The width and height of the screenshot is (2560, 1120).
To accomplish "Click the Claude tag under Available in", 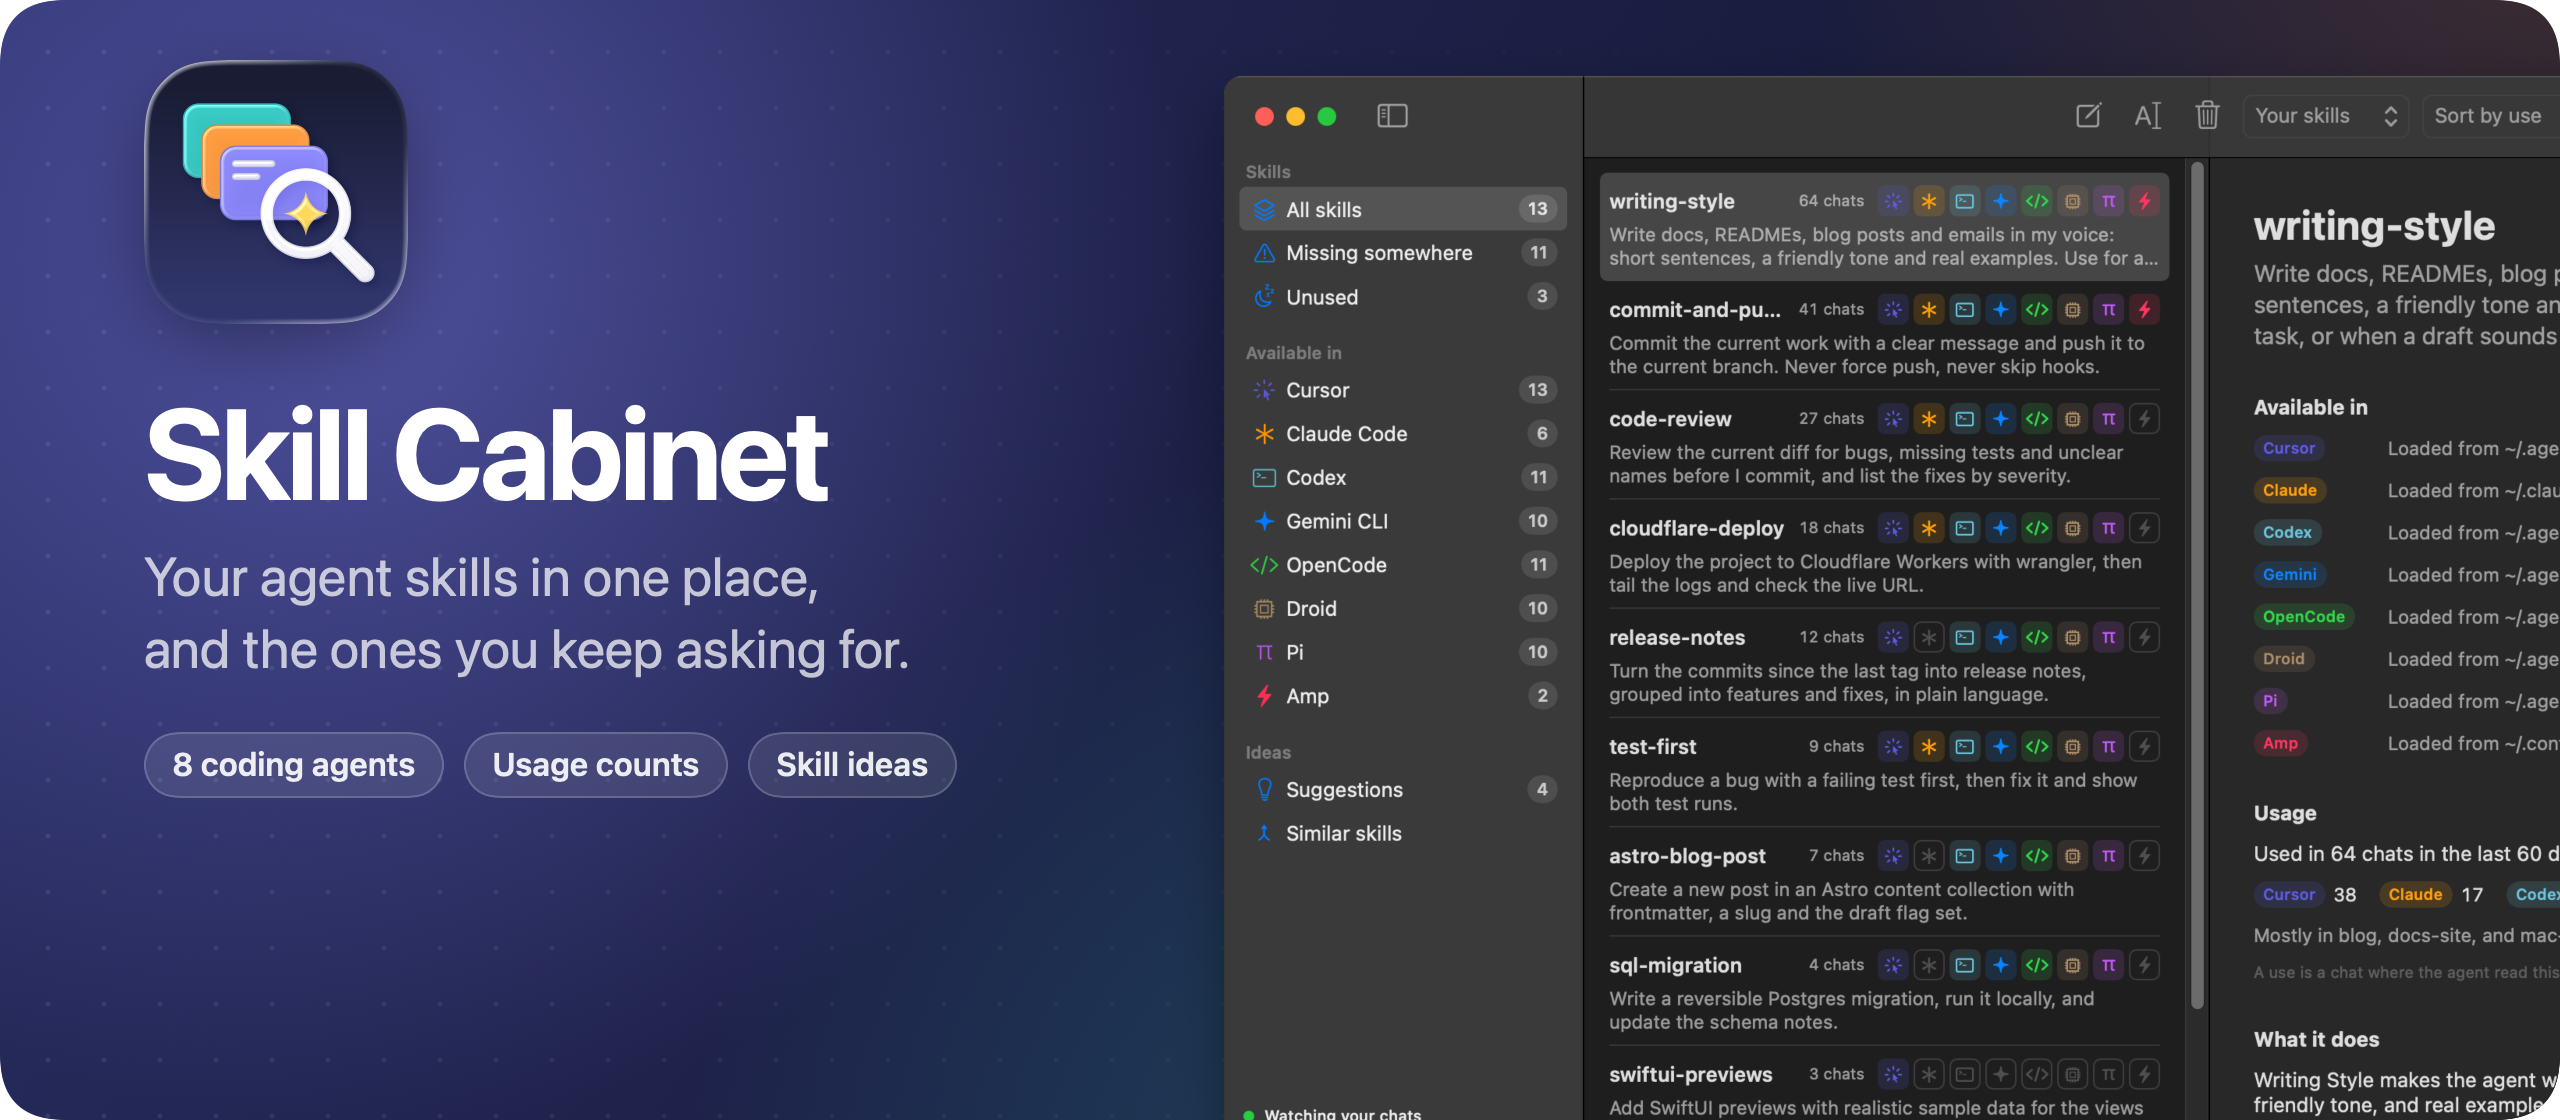I will [x=2290, y=490].
